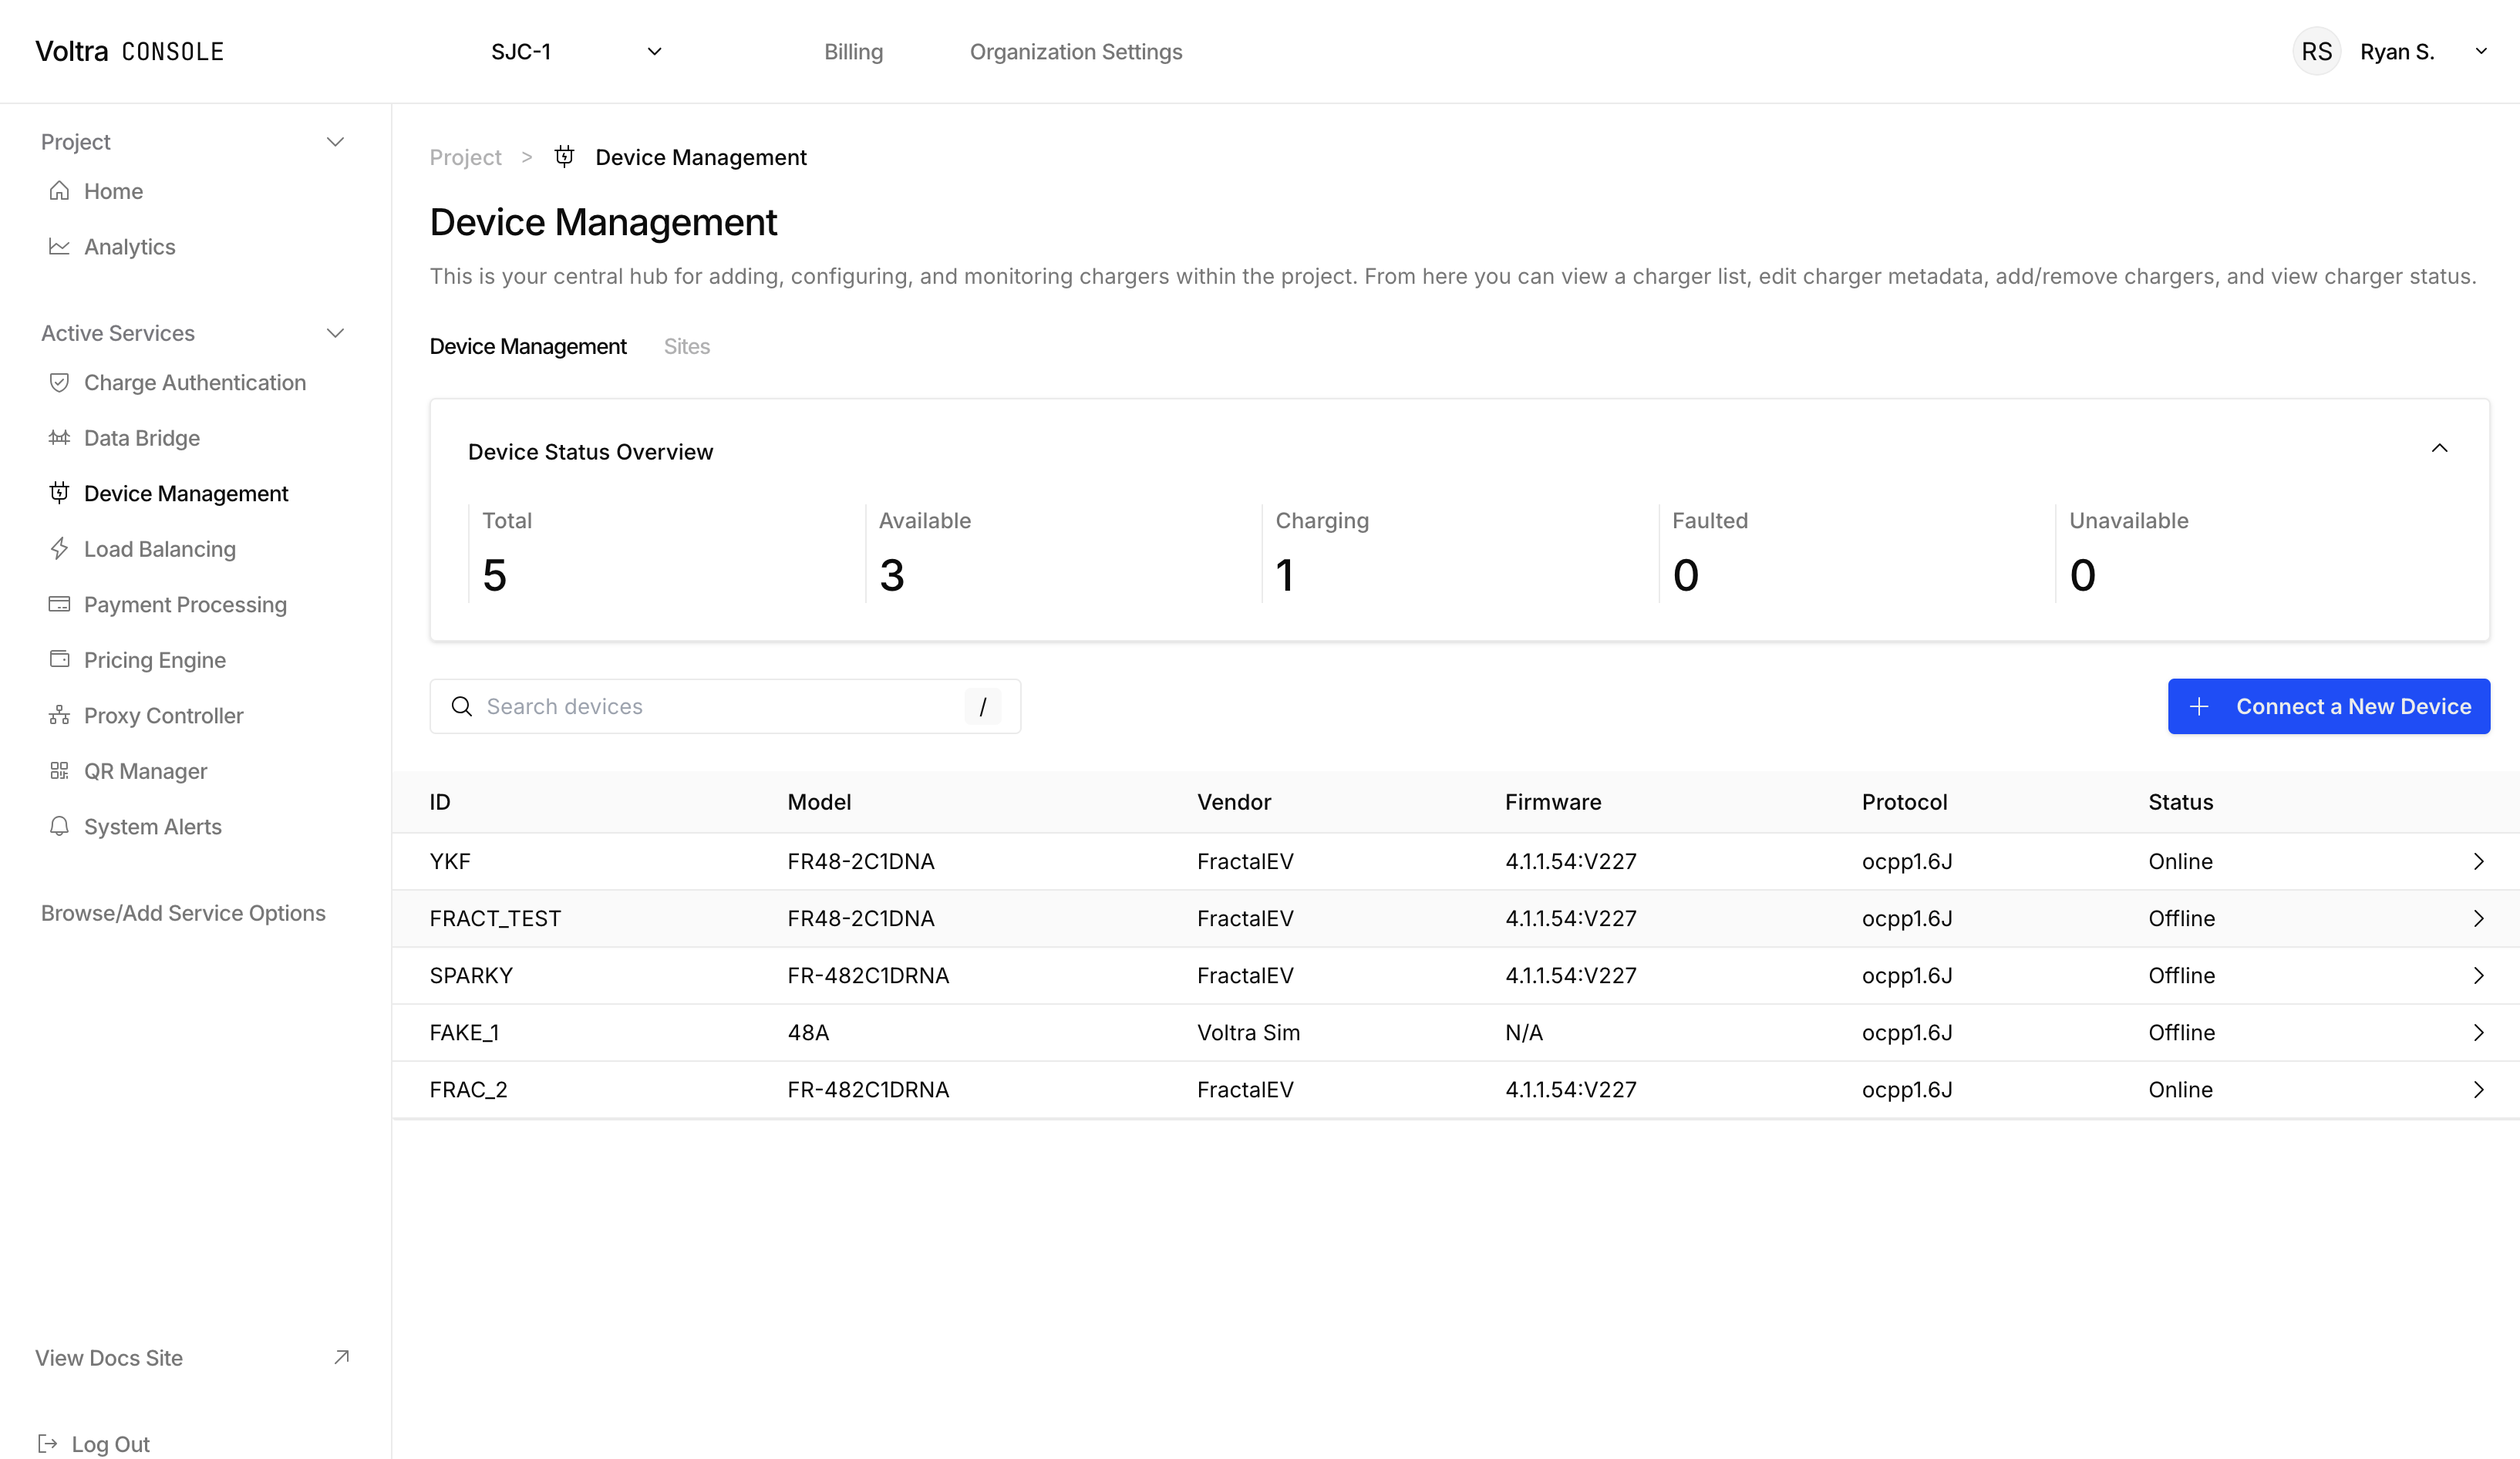This screenshot has width=2520, height=1459.
Task: Select the Load Balancing lightning icon
Action: pyautogui.click(x=59, y=549)
